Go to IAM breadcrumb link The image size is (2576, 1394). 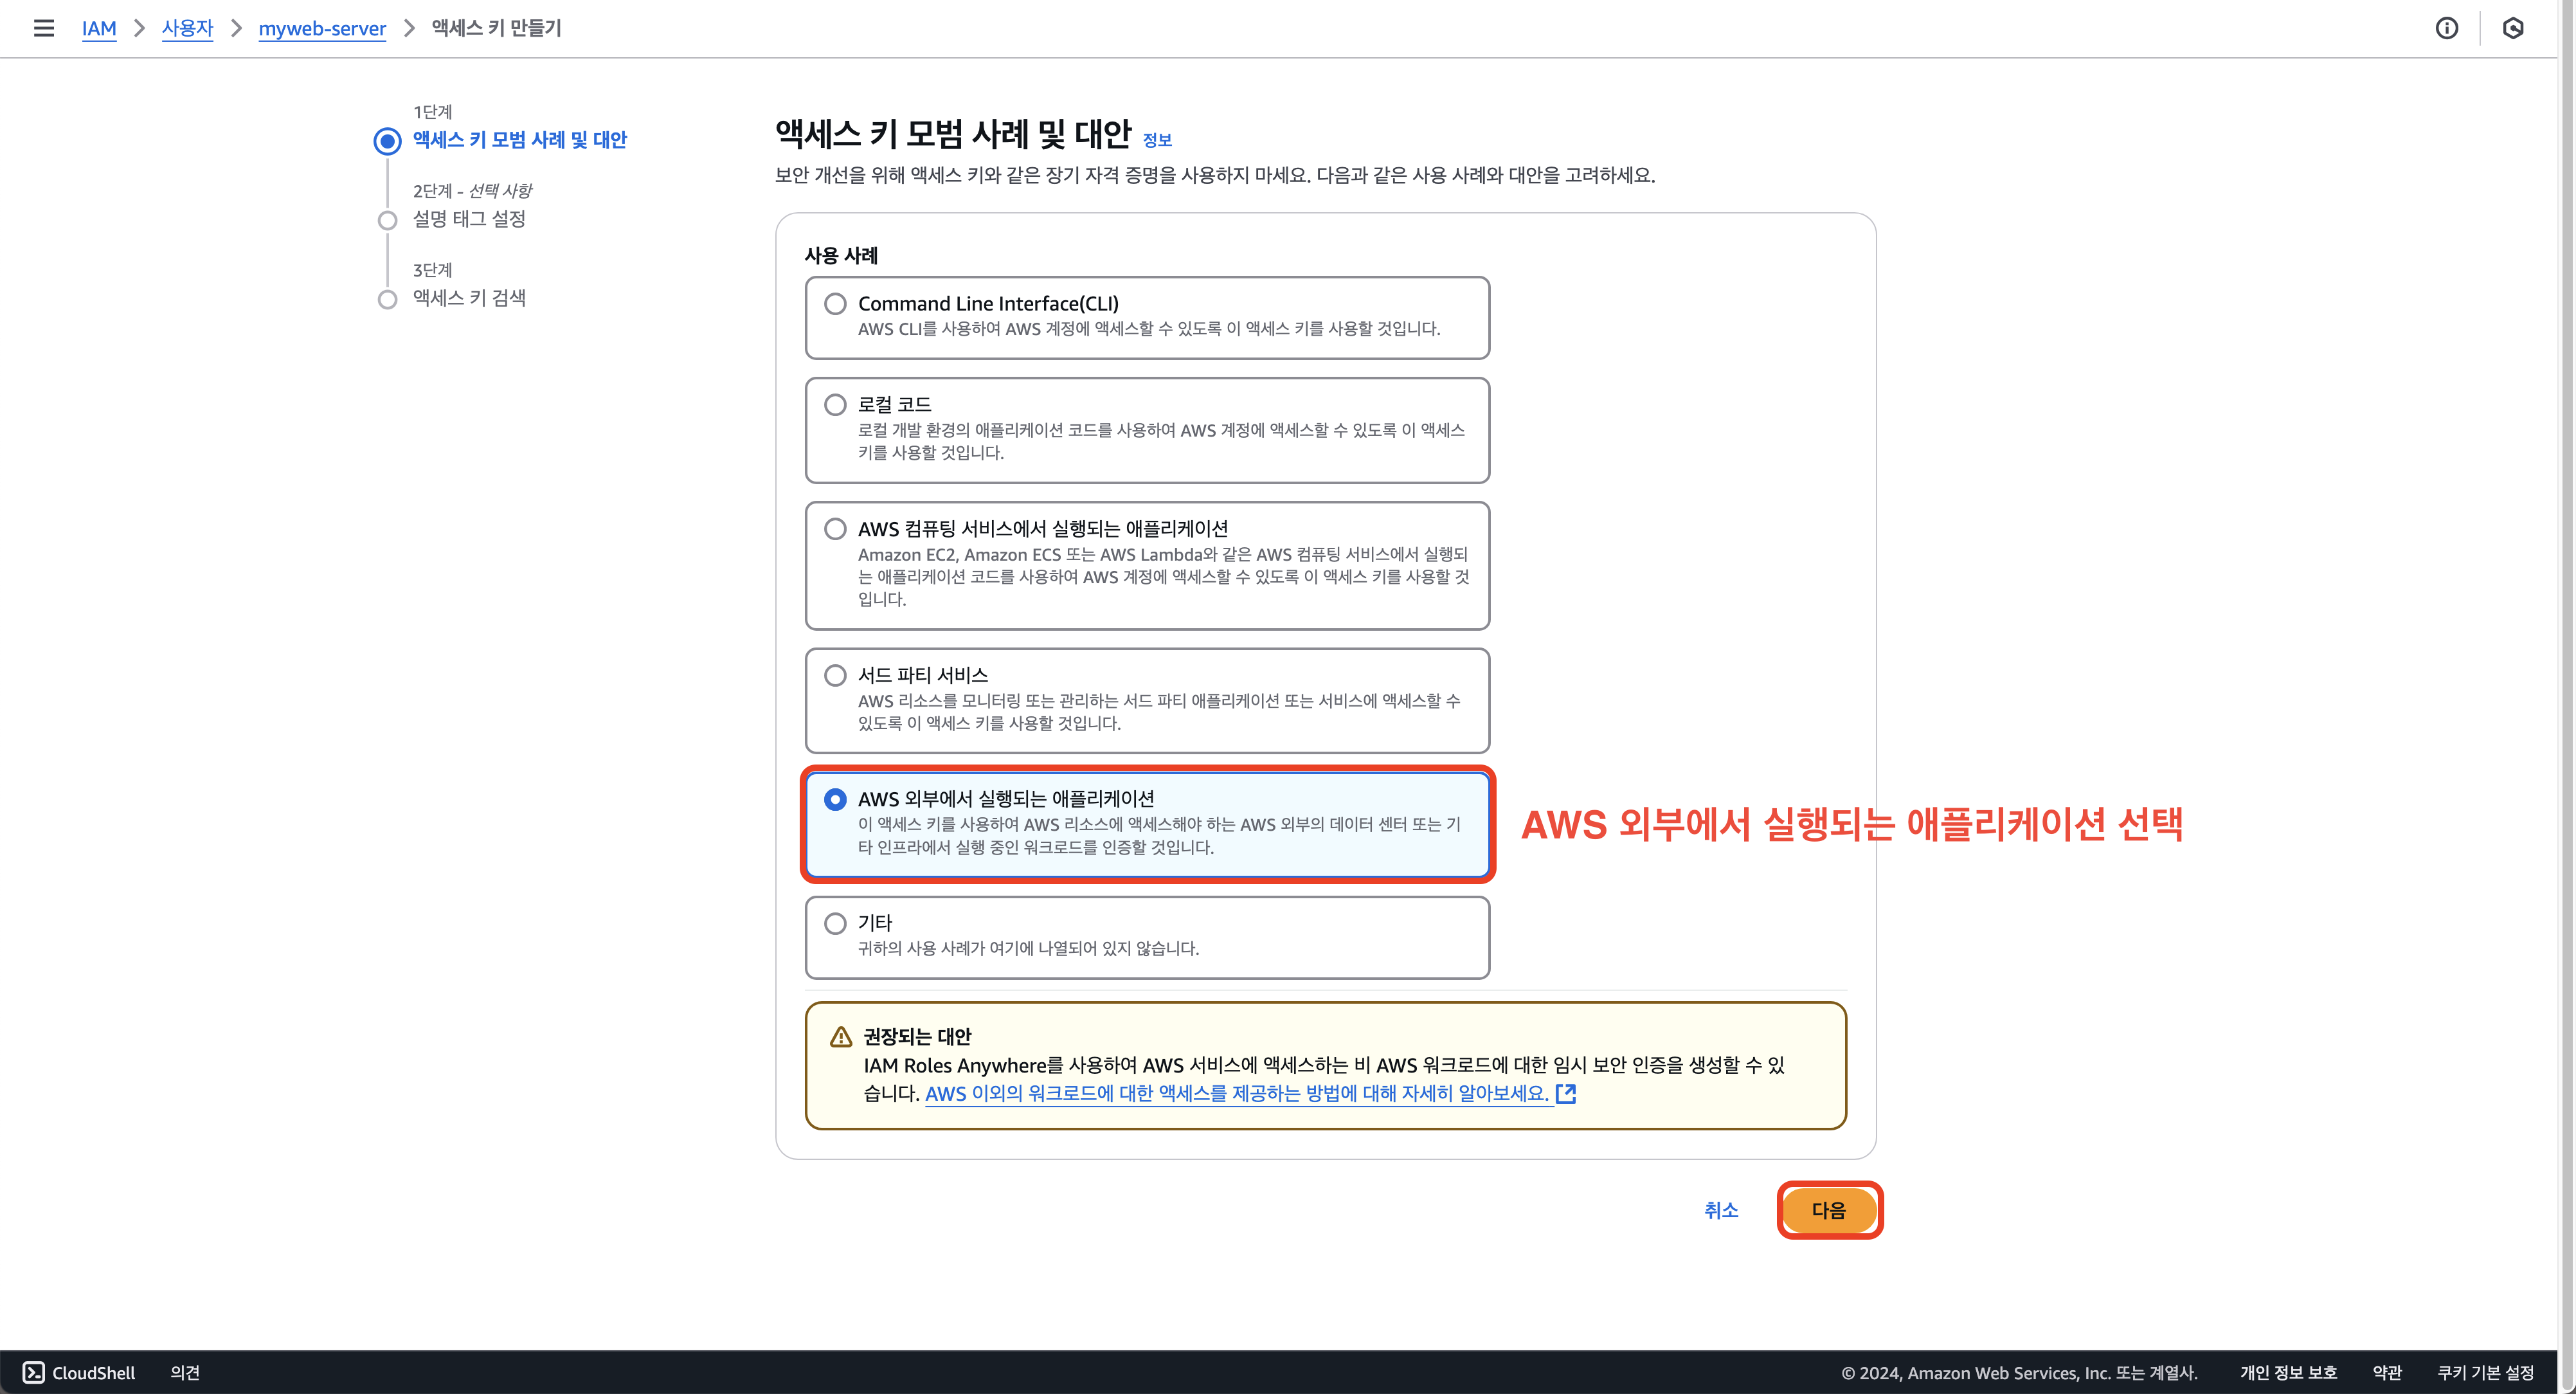point(99,28)
